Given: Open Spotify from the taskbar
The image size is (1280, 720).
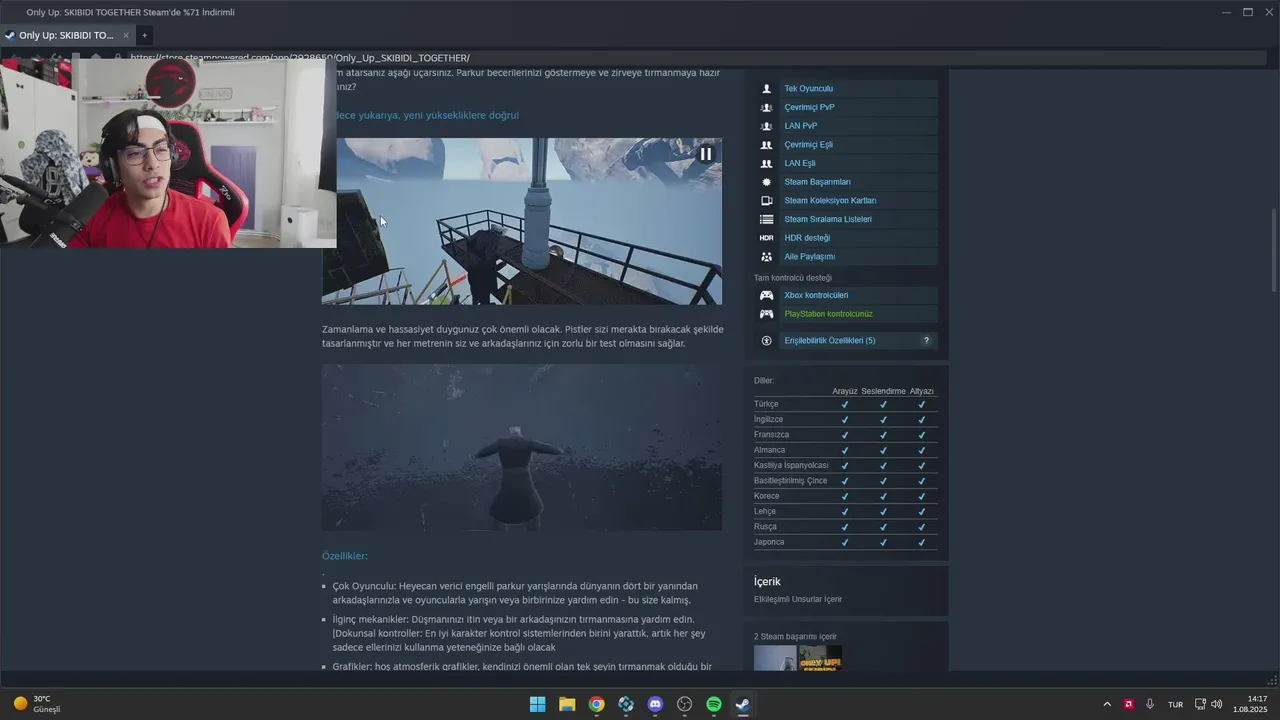Looking at the screenshot, I should [714, 704].
